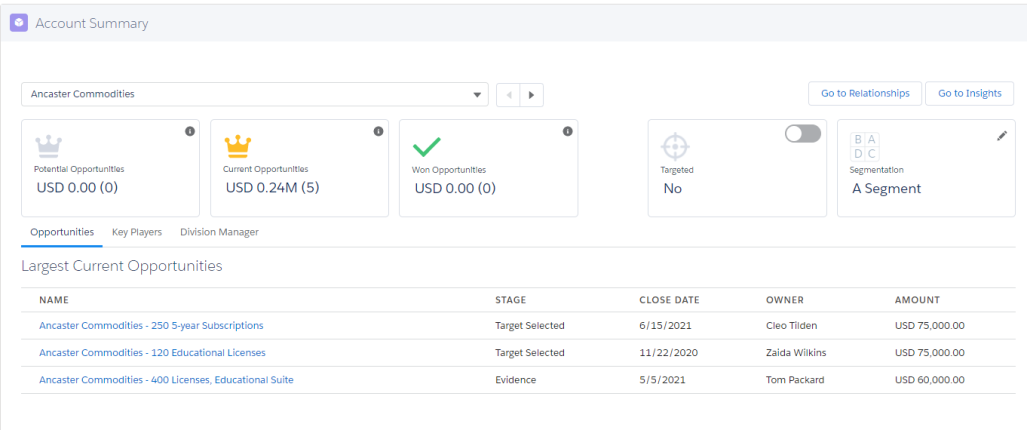Click info icon on Won Opportunities card
The width and height of the screenshot is (1027, 430).
(567, 132)
